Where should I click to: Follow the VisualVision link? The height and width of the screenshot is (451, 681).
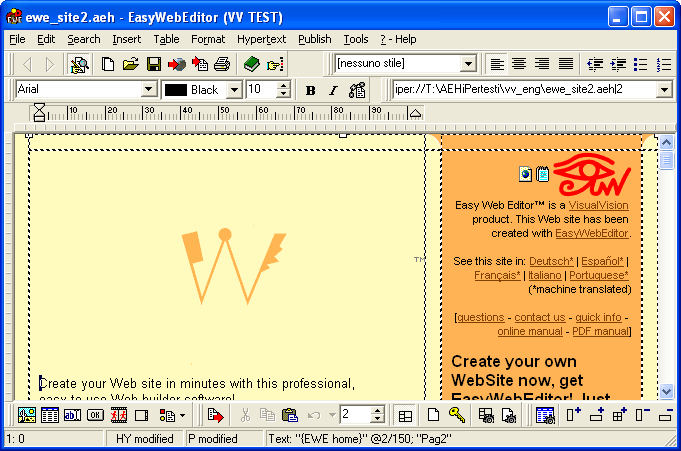click(598, 205)
